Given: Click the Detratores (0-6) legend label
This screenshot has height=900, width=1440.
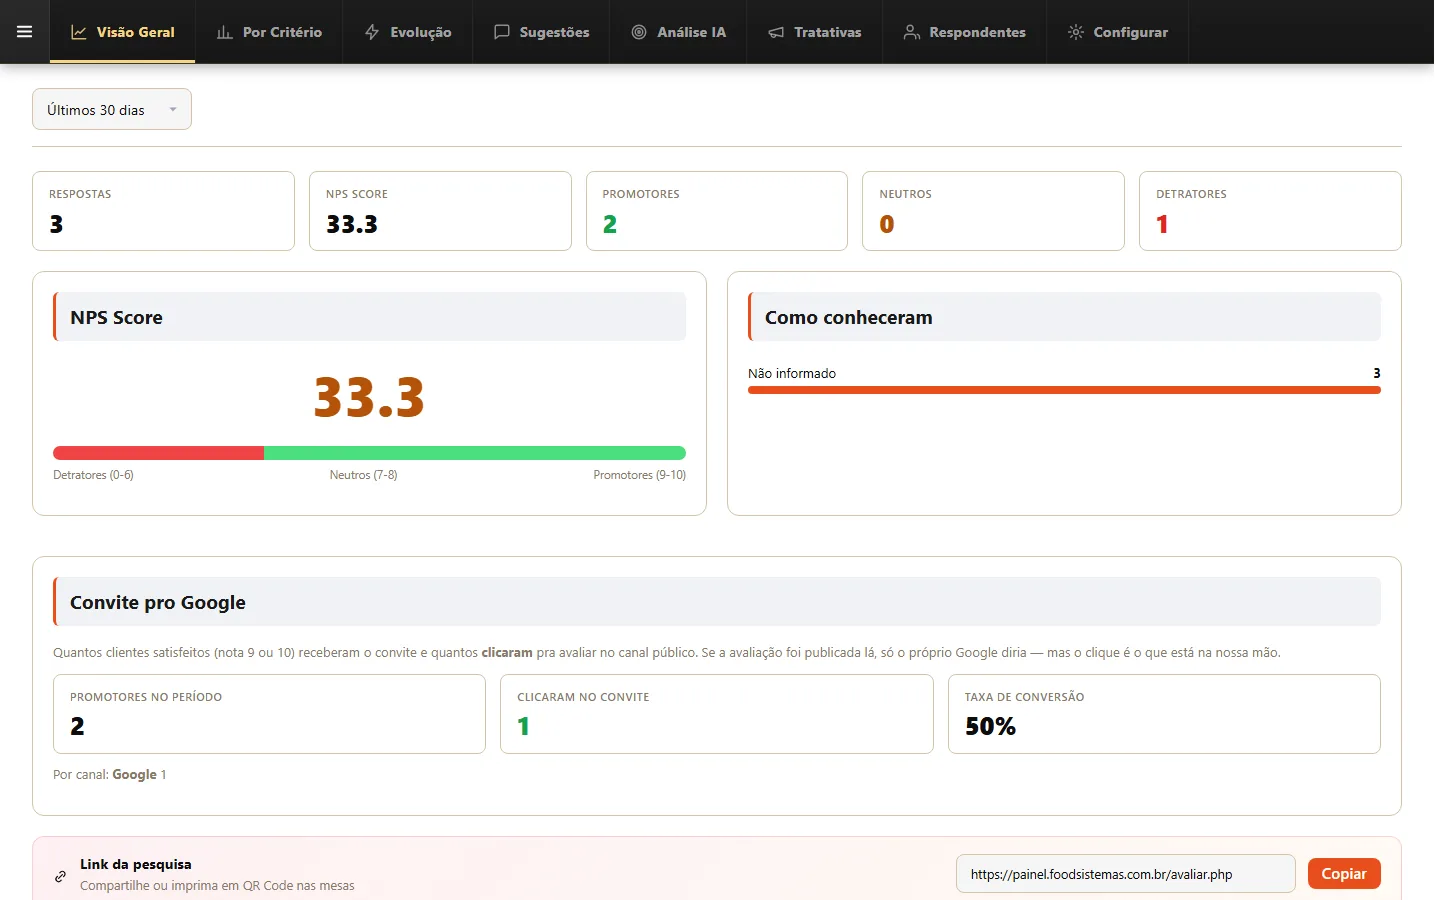Looking at the screenshot, I should (93, 475).
